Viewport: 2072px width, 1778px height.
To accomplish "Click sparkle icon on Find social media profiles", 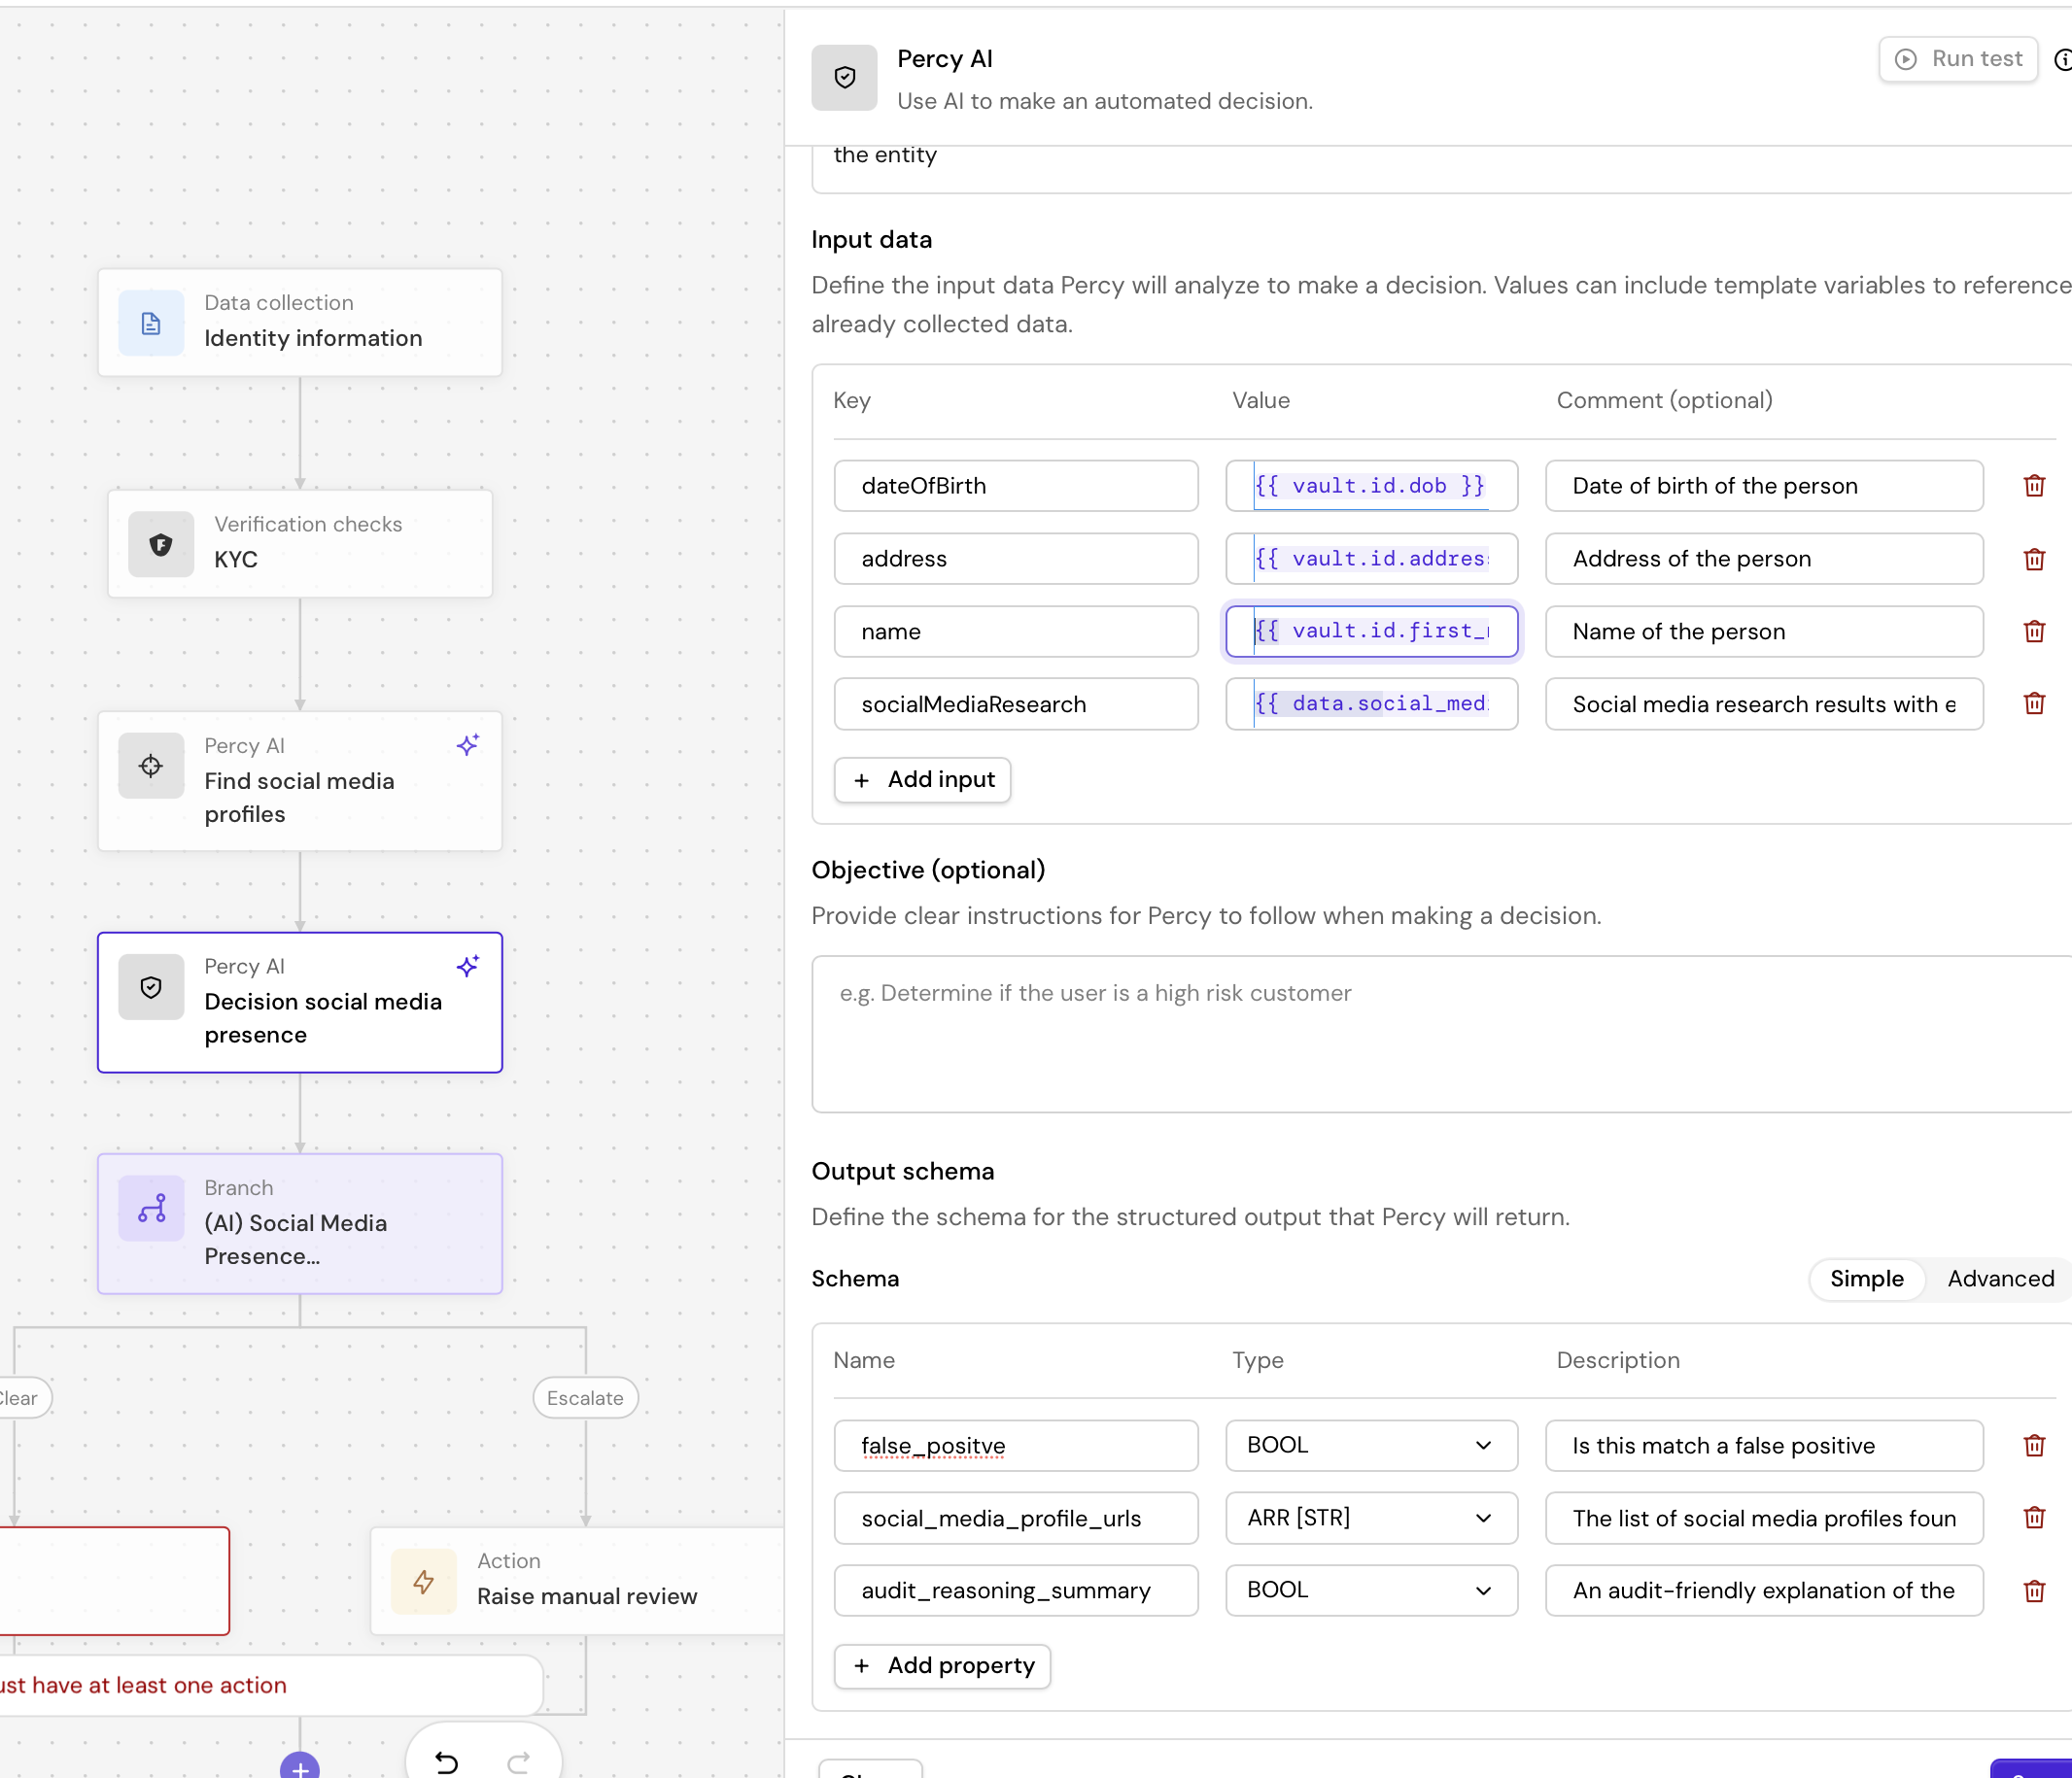I will (468, 745).
